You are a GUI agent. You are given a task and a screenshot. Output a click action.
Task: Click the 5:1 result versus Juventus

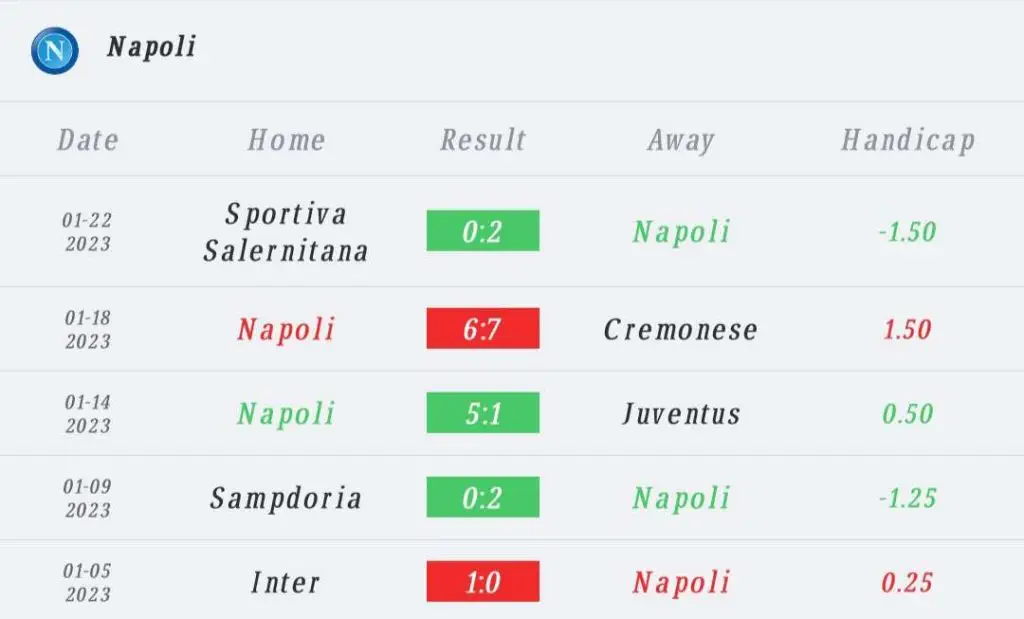point(483,413)
